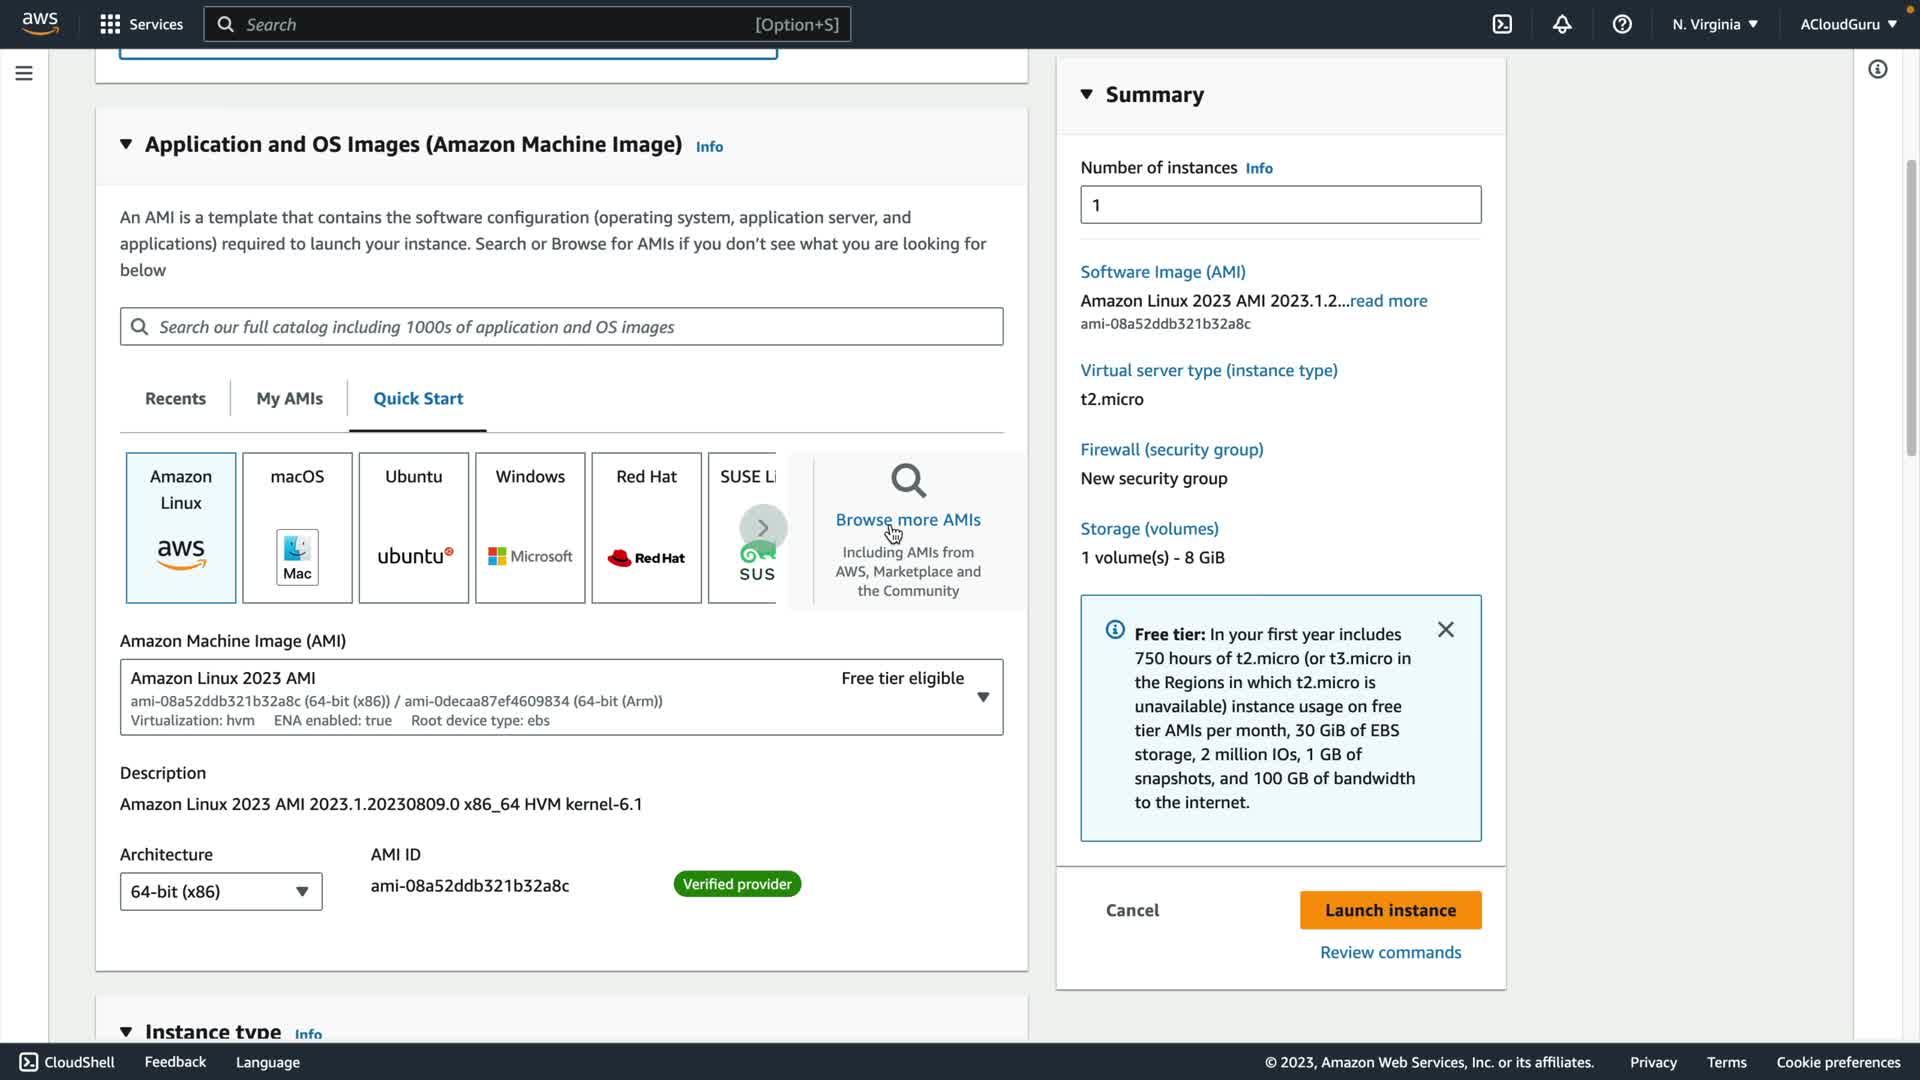Open the help question mark icon
The height and width of the screenshot is (1080, 1920).
pos(1622,24)
